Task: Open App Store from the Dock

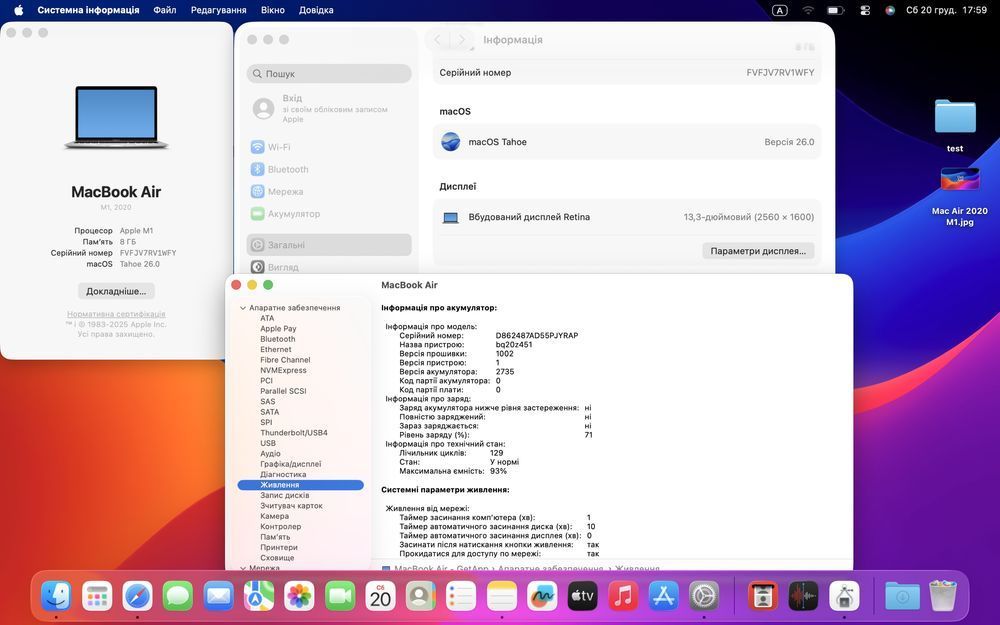Action: click(x=663, y=597)
